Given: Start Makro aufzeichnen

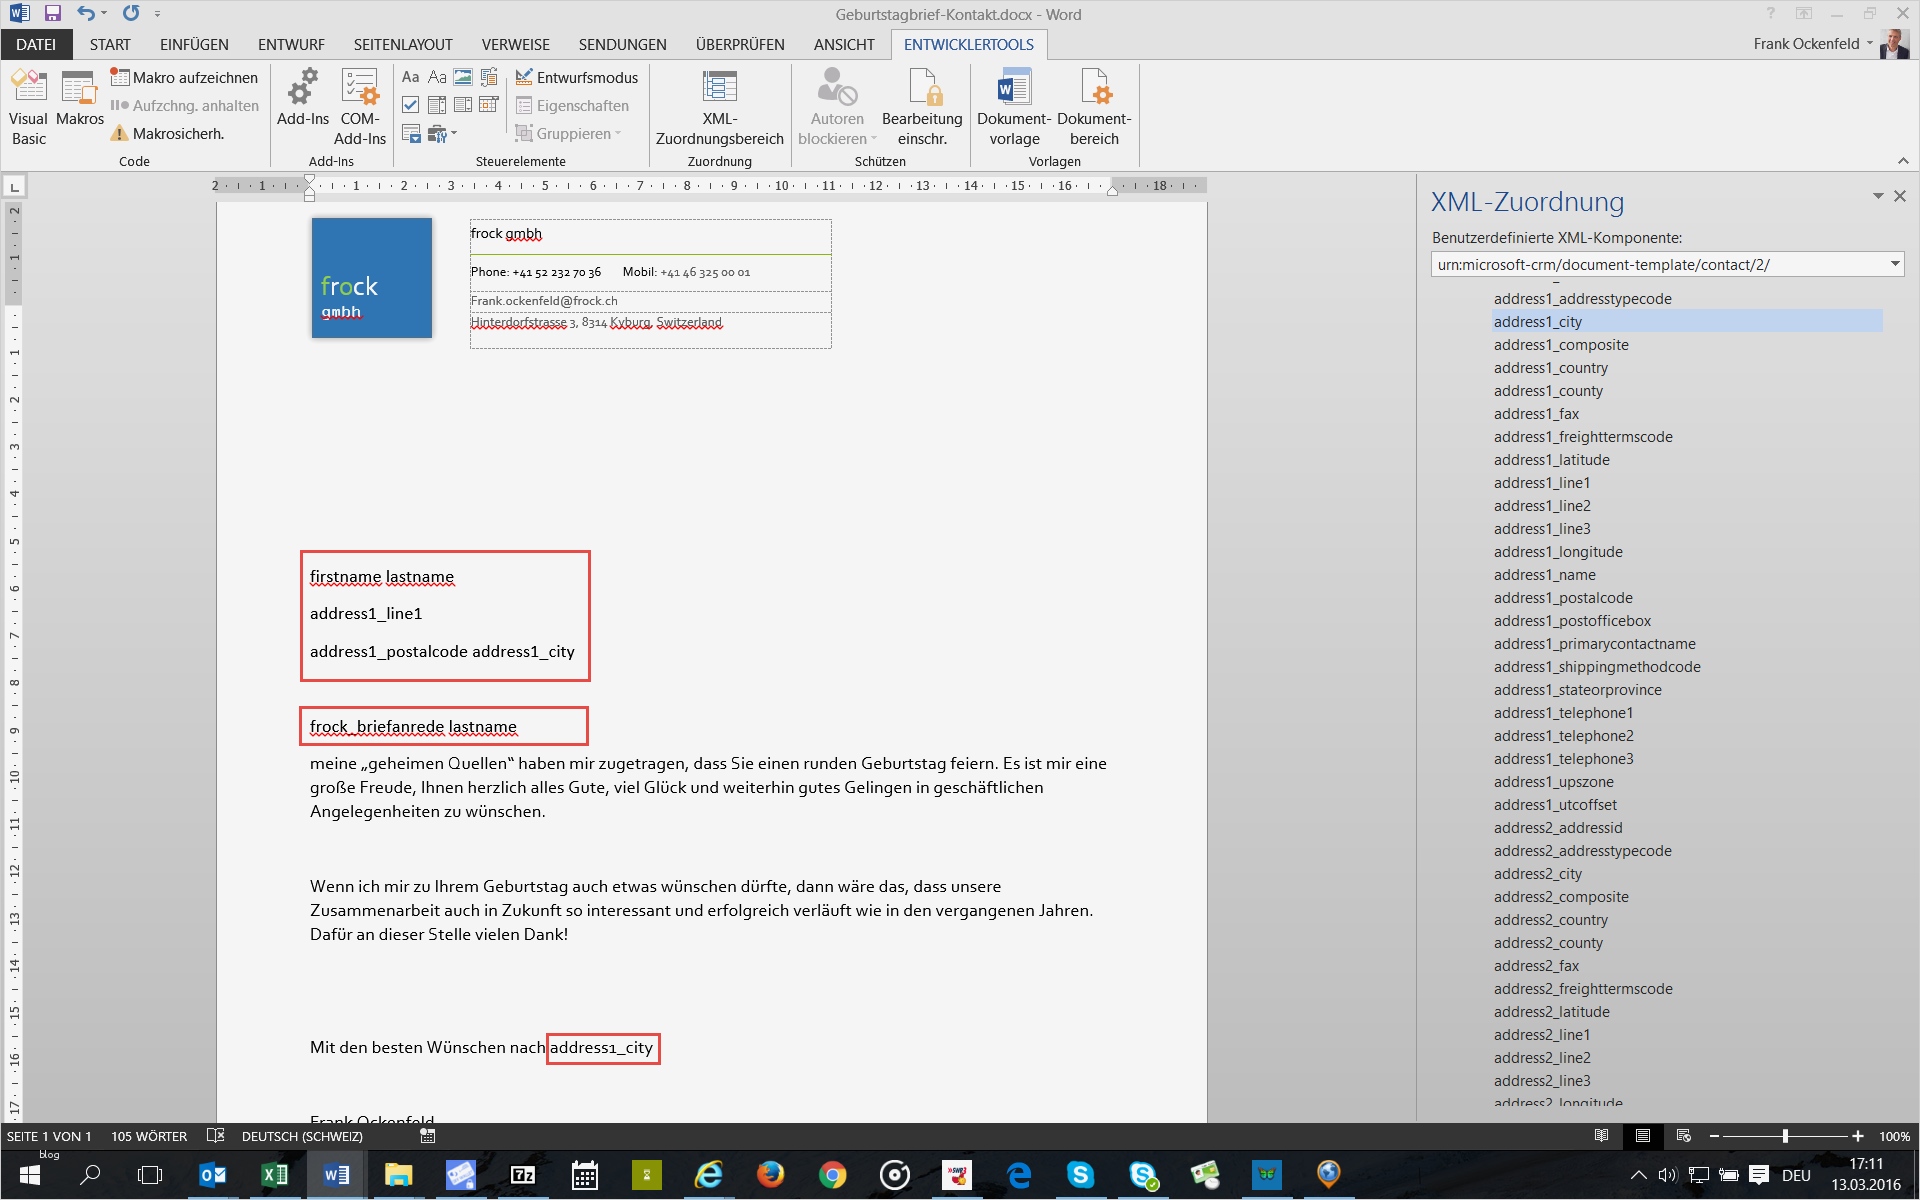Looking at the screenshot, I should click(x=184, y=76).
